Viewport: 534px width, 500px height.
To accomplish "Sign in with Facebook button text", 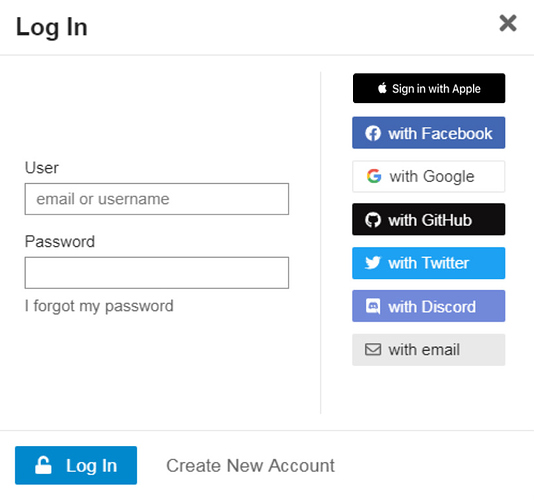I will (440, 133).
